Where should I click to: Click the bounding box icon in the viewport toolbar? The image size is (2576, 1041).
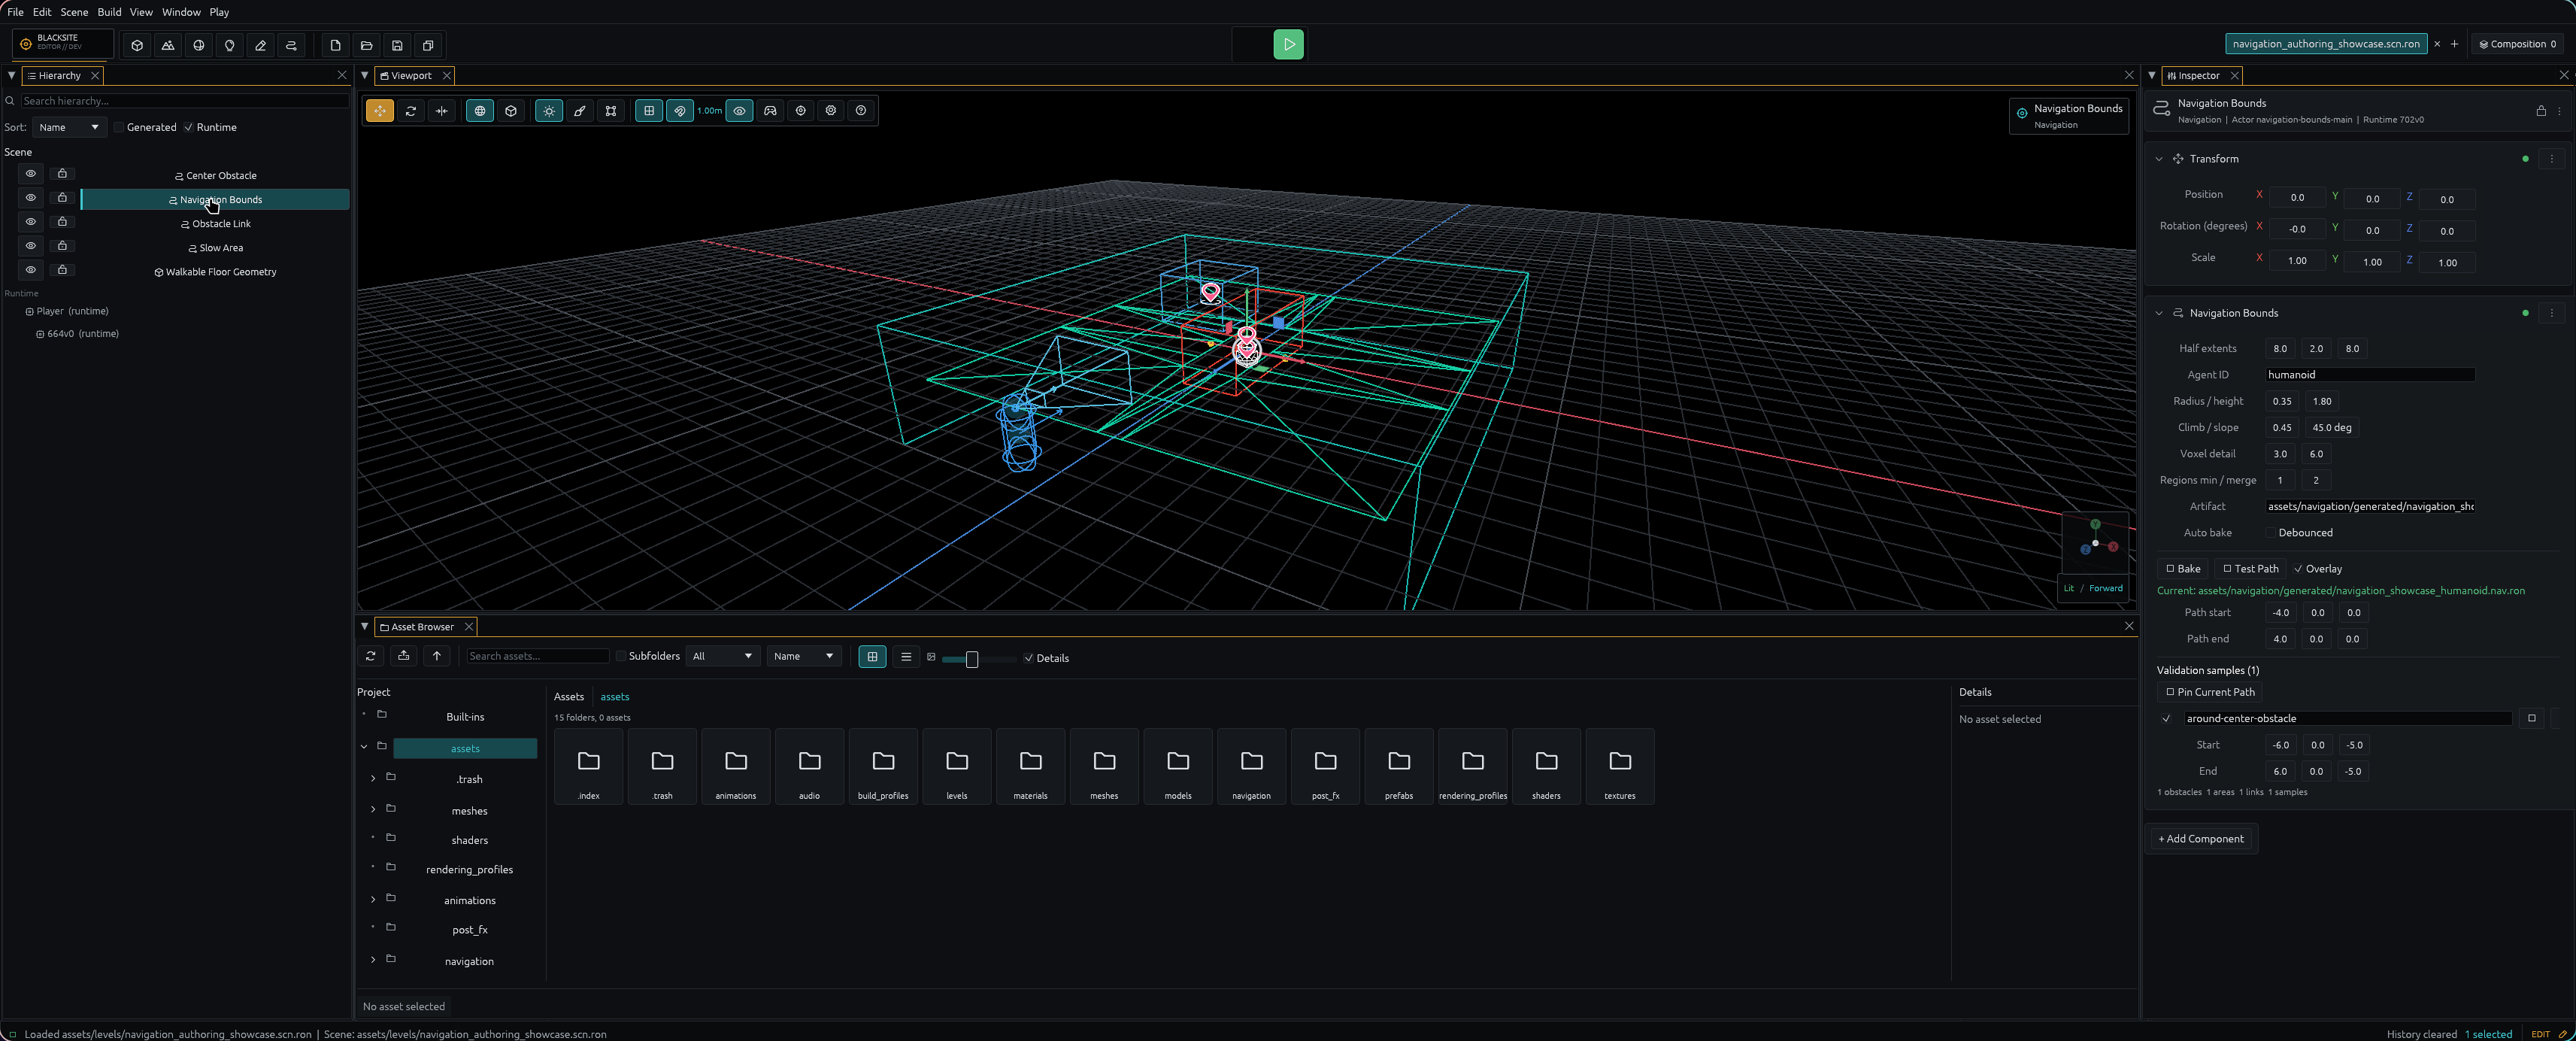click(611, 111)
